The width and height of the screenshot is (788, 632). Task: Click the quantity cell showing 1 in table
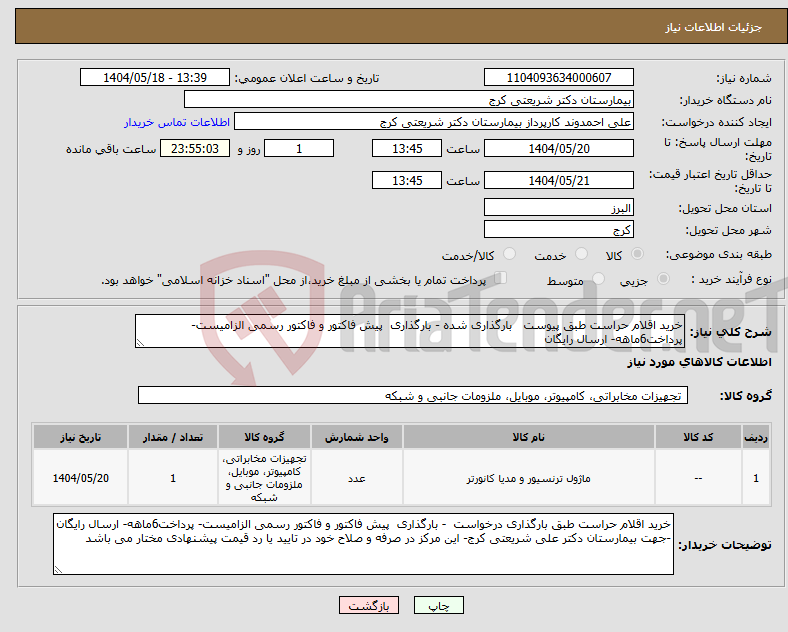click(x=173, y=478)
